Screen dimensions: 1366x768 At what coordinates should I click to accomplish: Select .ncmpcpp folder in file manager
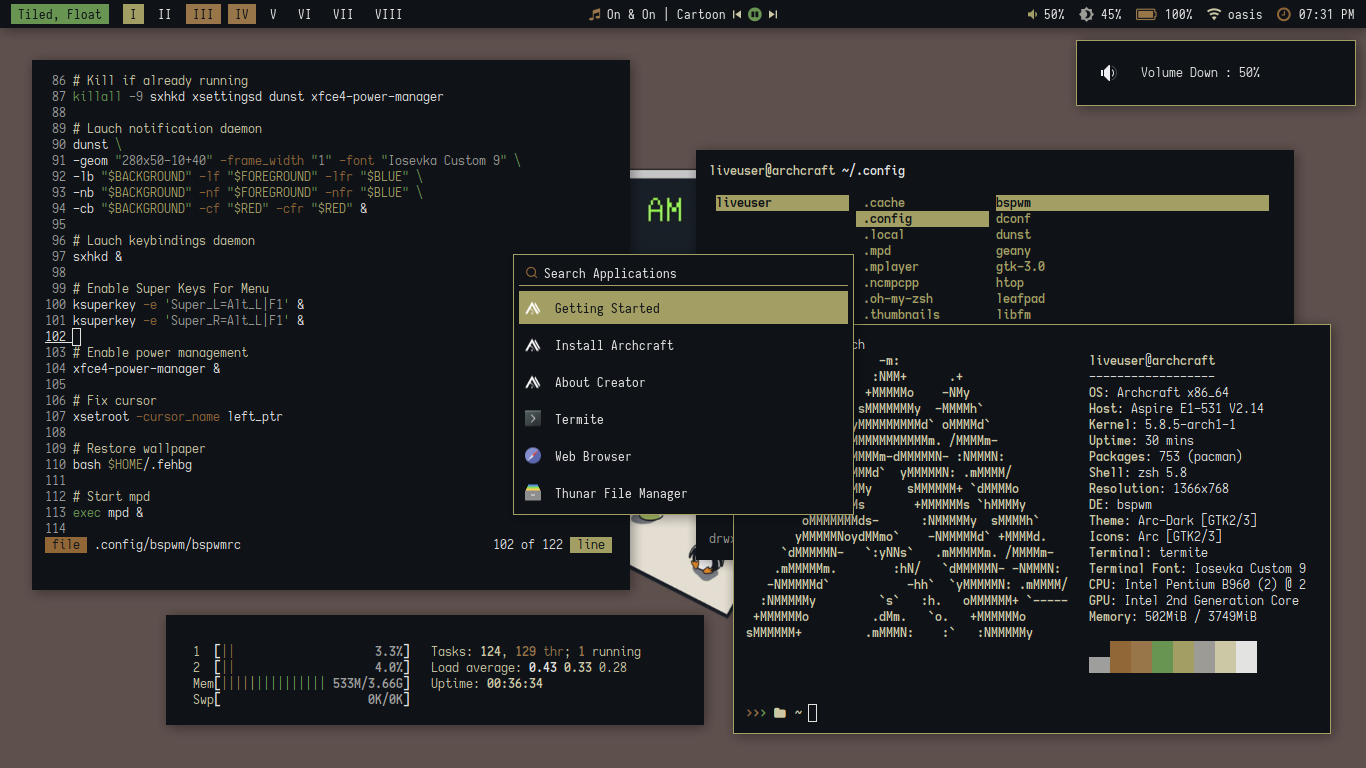click(x=891, y=283)
